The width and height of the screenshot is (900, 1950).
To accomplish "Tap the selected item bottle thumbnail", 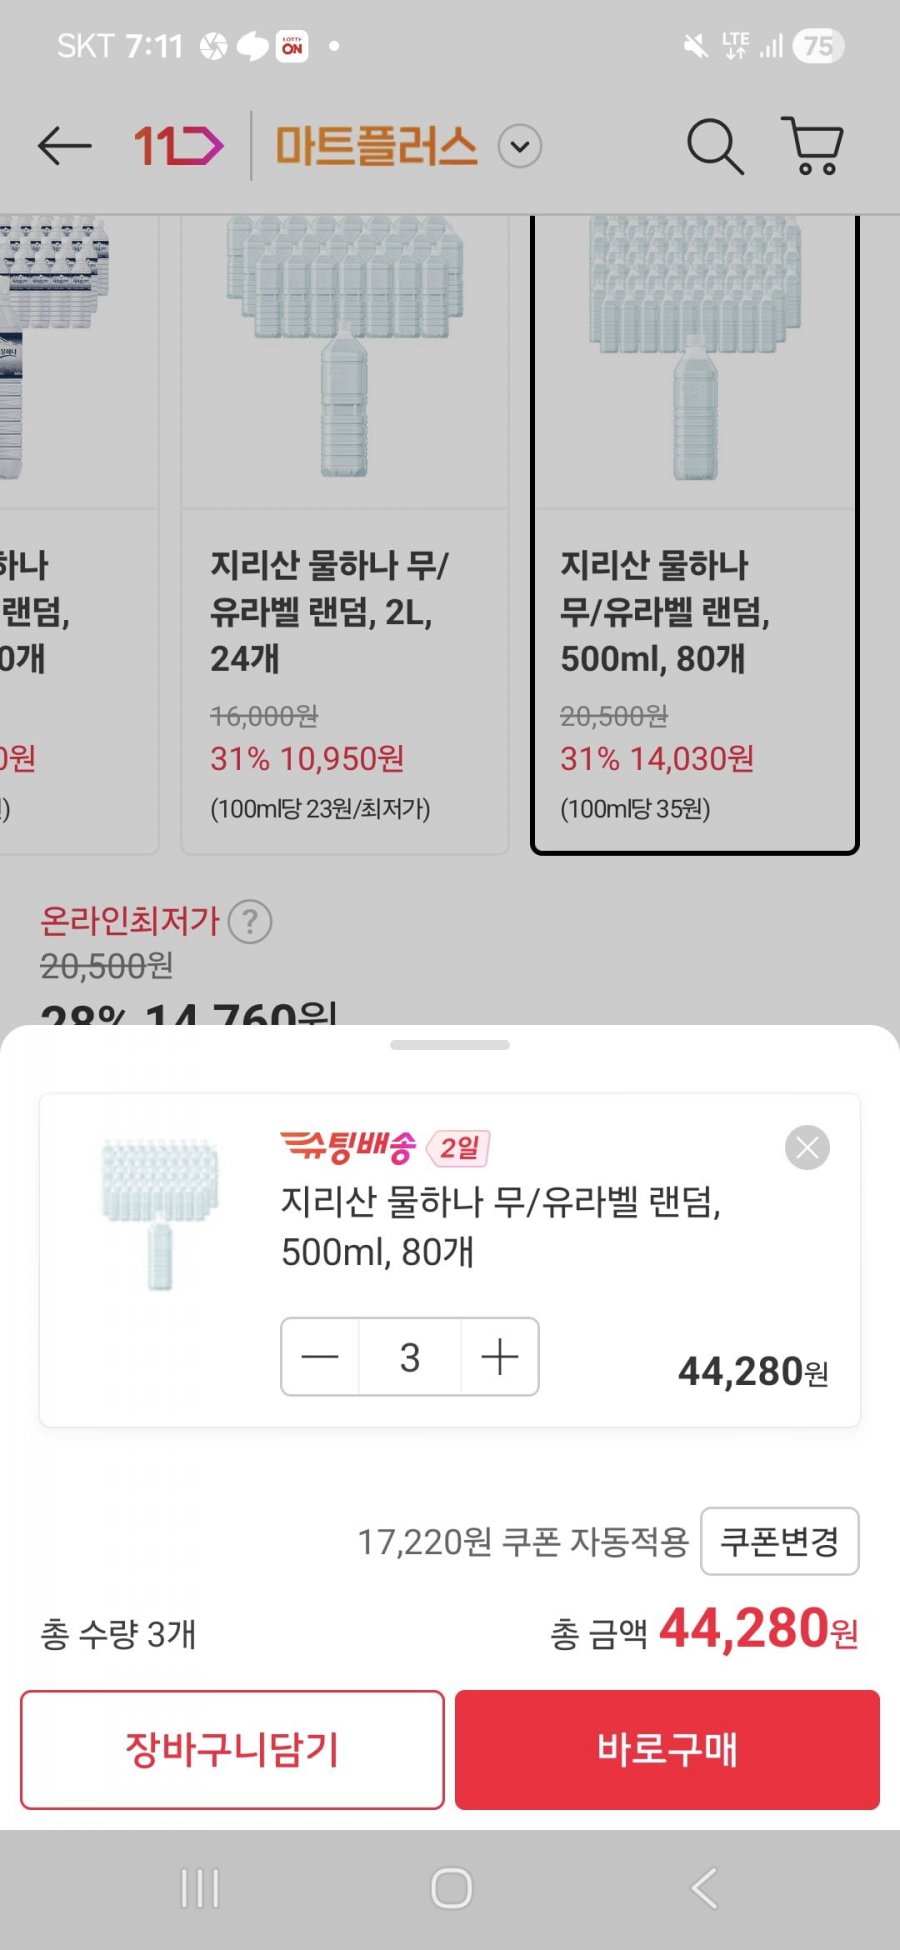I will pos(160,1213).
